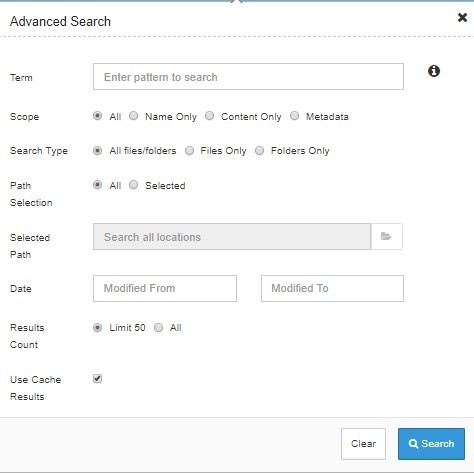The width and height of the screenshot is (474, 473).
Task: Click the Search button with magnifier icon
Action: (431, 444)
